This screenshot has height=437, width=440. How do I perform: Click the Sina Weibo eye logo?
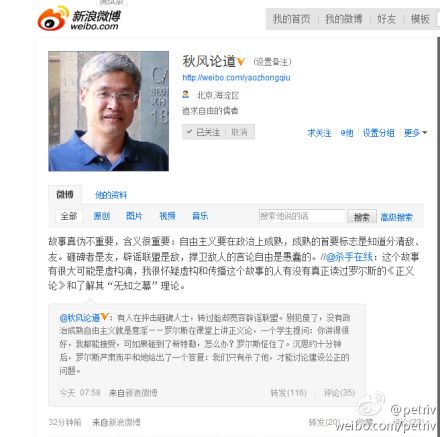[x=52, y=19]
